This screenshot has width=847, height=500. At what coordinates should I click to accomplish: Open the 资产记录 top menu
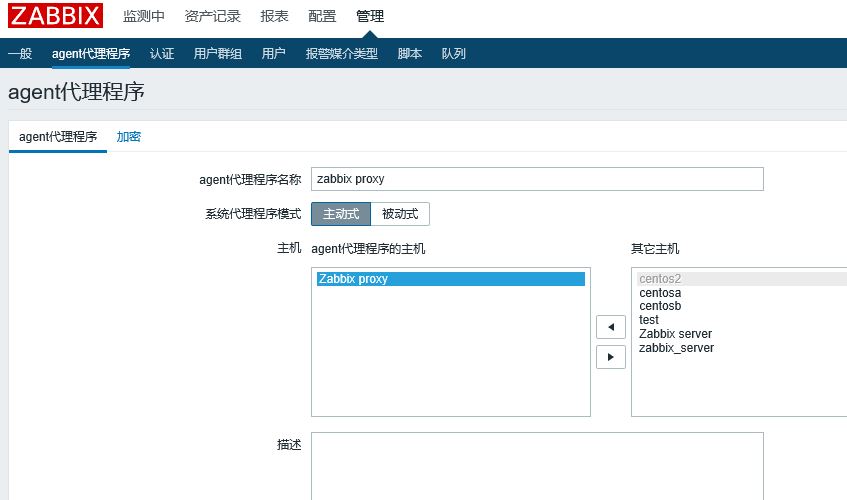[212, 16]
